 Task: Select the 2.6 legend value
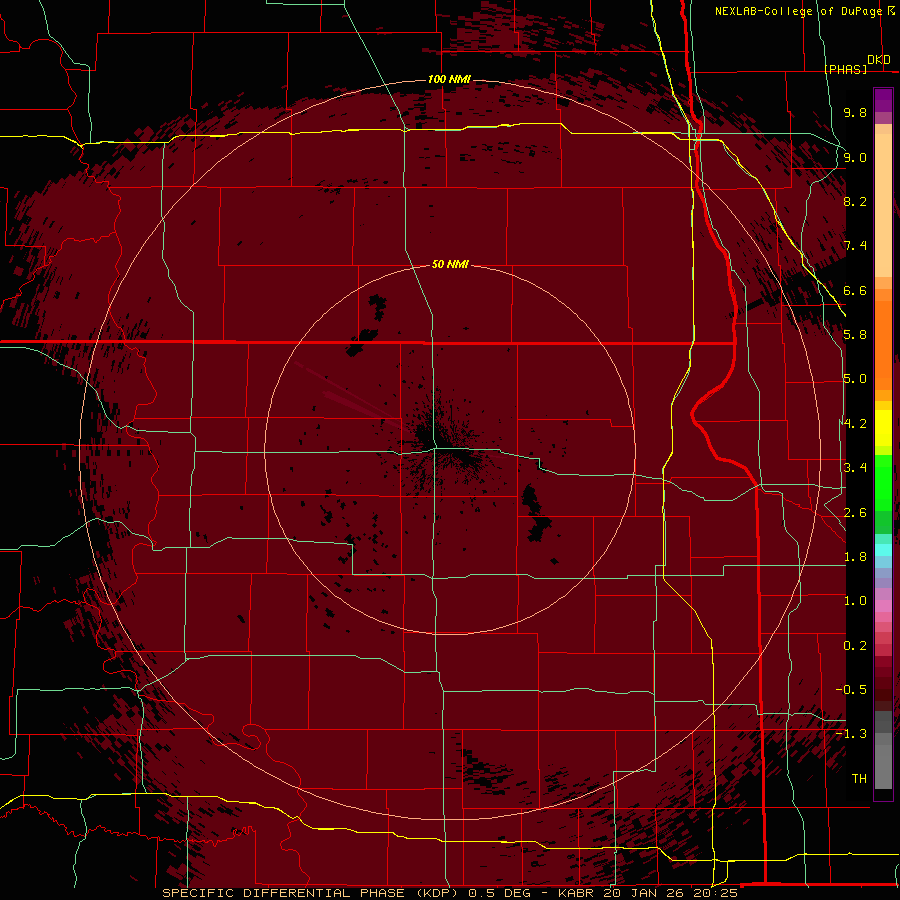[855, 513]
